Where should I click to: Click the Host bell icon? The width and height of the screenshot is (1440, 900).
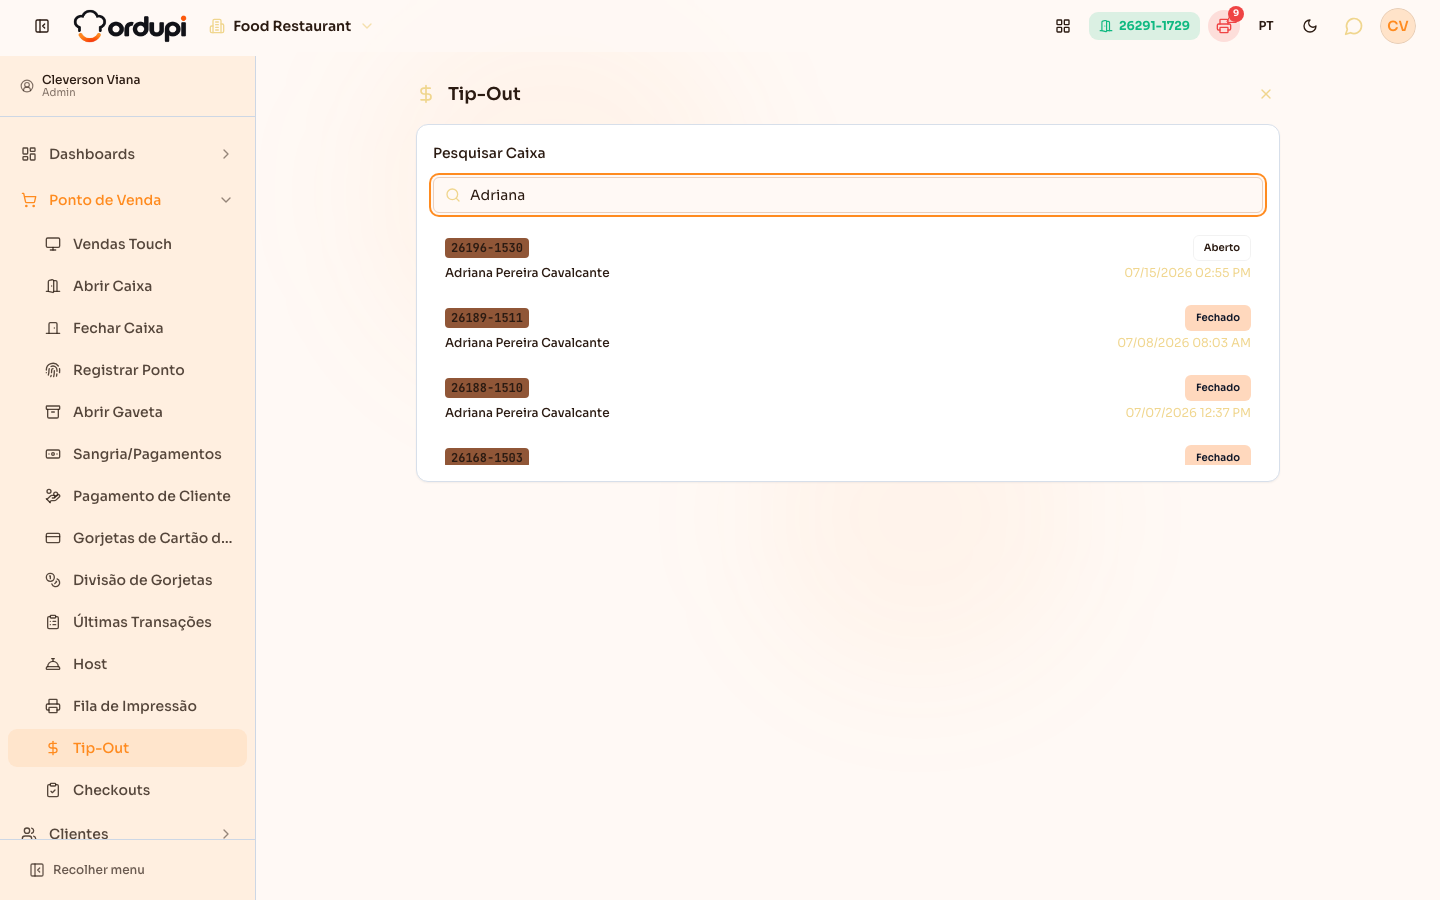click(x=53, y=664)
